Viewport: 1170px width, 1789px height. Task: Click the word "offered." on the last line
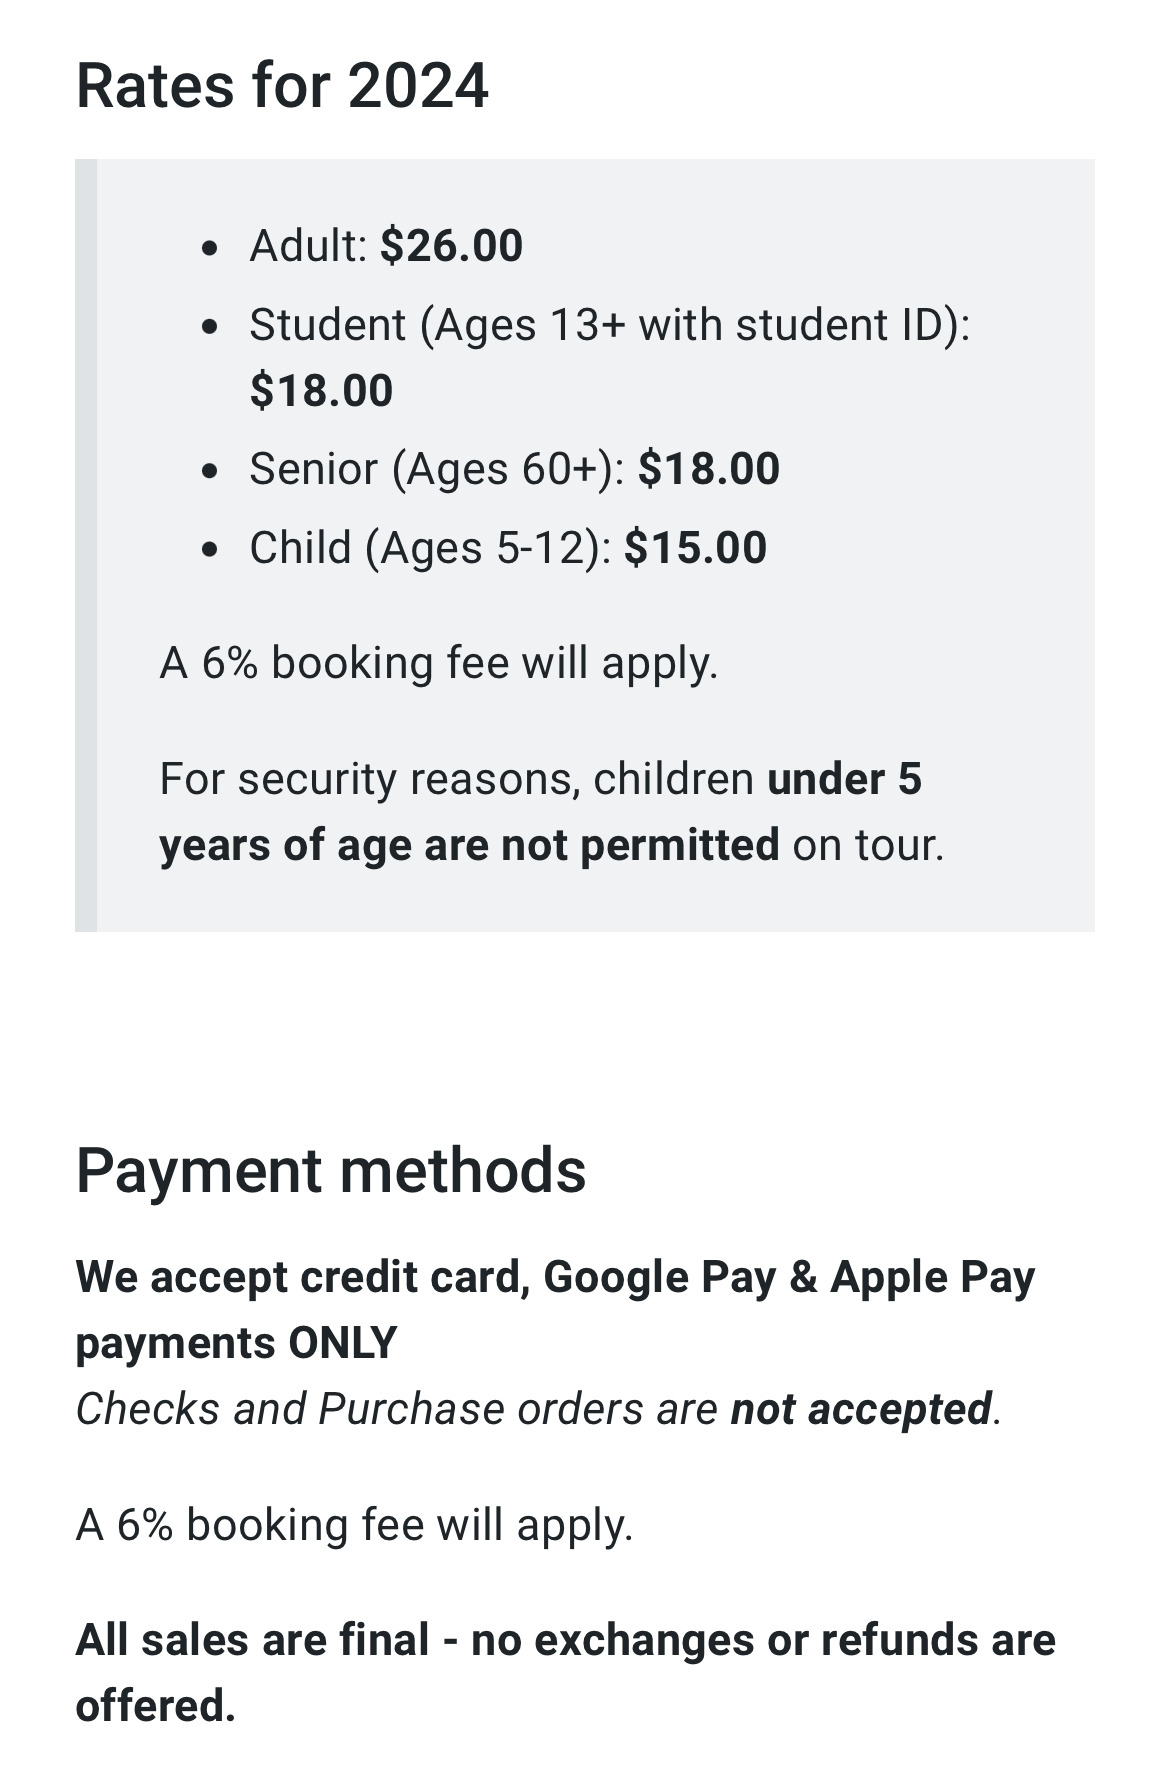(x=156, y=1706)
